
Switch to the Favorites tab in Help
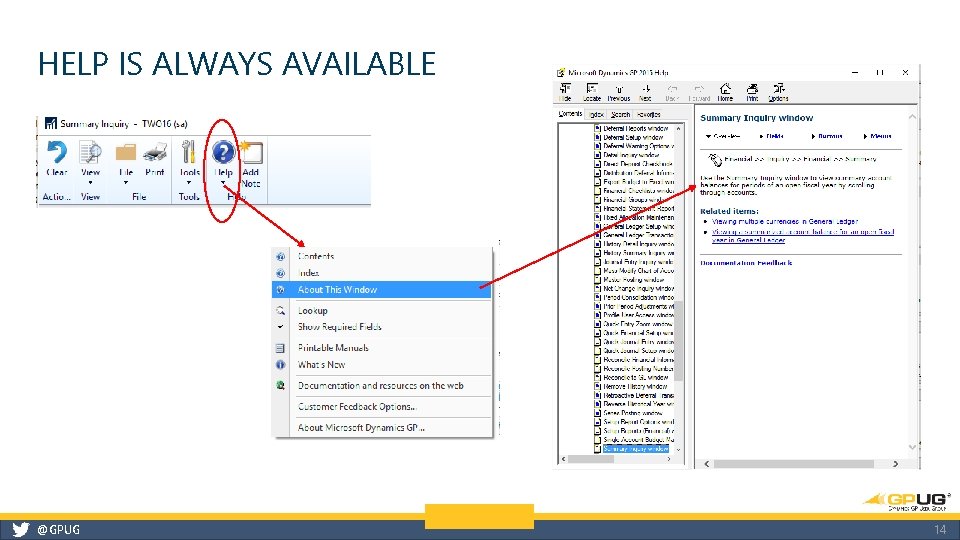click(648, 114)
